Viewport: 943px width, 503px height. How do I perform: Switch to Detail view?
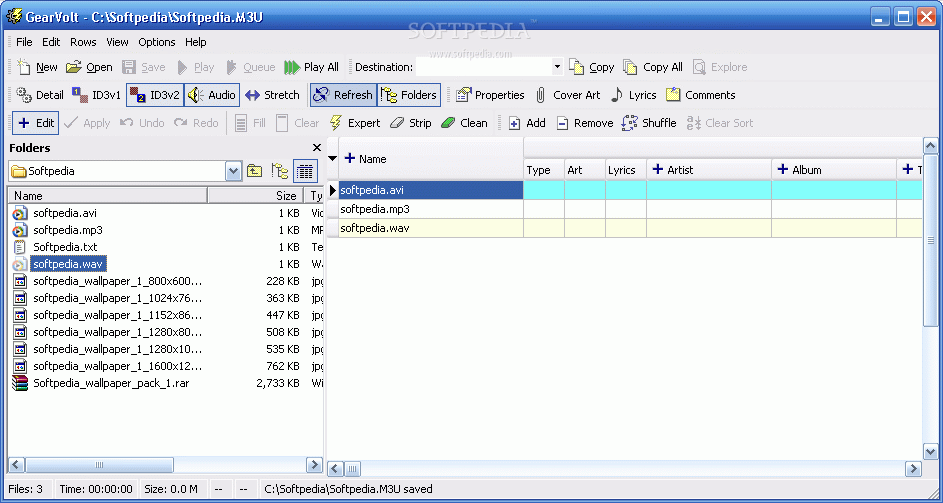click(x=40, y=95)
